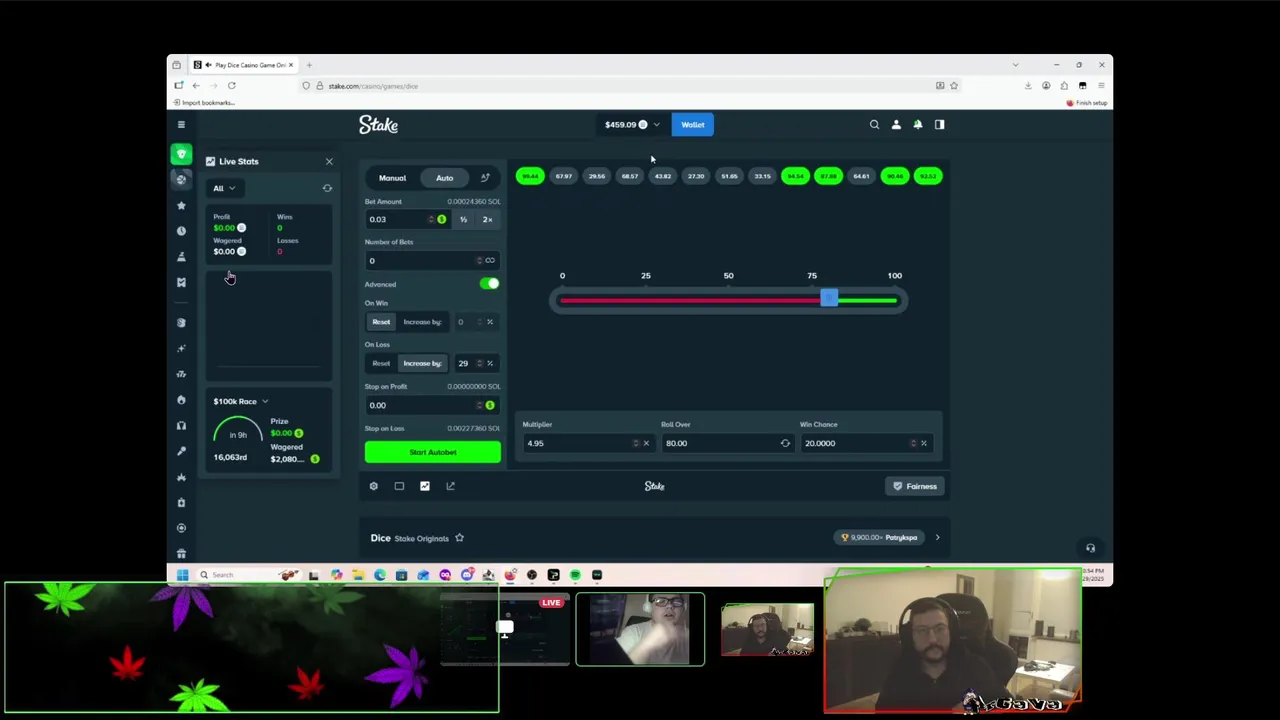The height and width of the screenshot is (720, 1280).
Task: Select On Win Reset option
Action: tap(381, 322)
